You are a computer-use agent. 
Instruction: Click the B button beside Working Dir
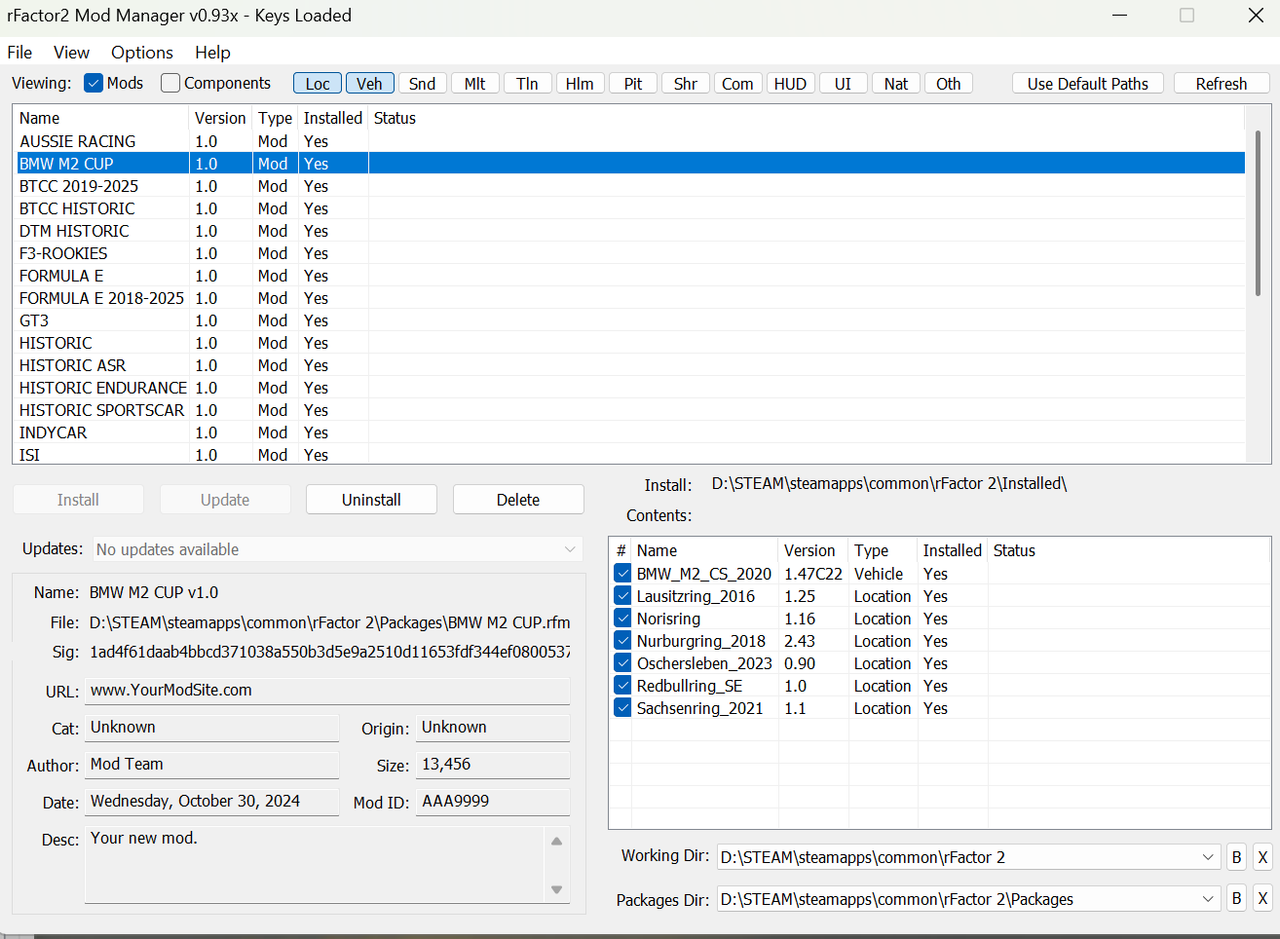pyautogui.click(x=1237, y=857)
